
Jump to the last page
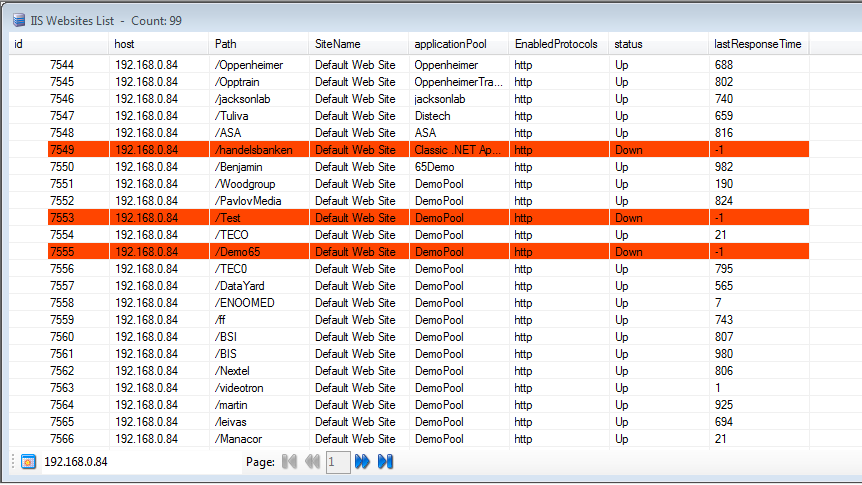pyautogui.click(x=385, y=462)
